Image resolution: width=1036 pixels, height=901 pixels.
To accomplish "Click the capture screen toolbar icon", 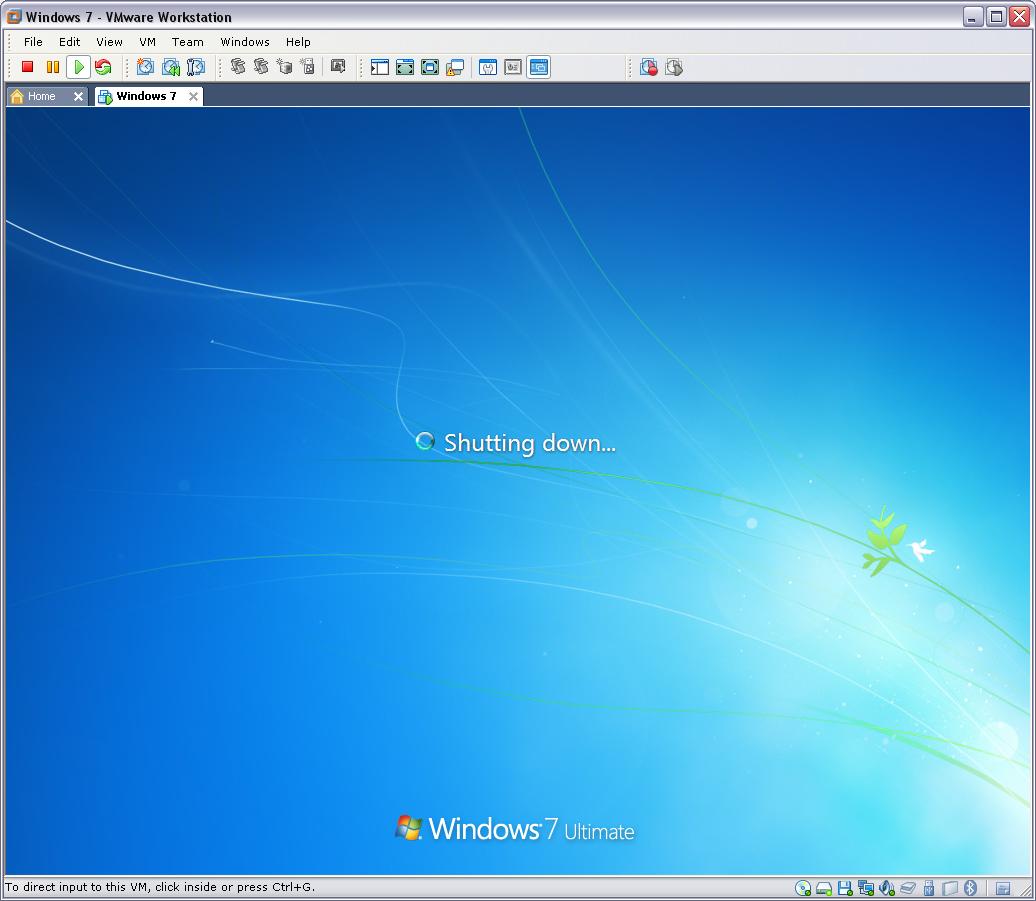I will click(338, 66).
